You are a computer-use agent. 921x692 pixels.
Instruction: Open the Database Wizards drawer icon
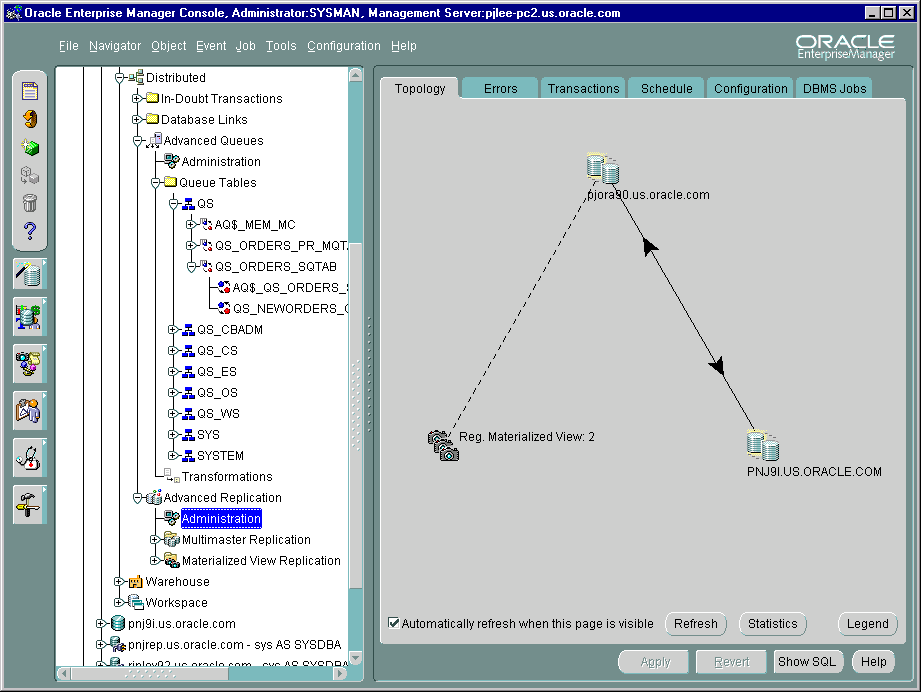25,274
